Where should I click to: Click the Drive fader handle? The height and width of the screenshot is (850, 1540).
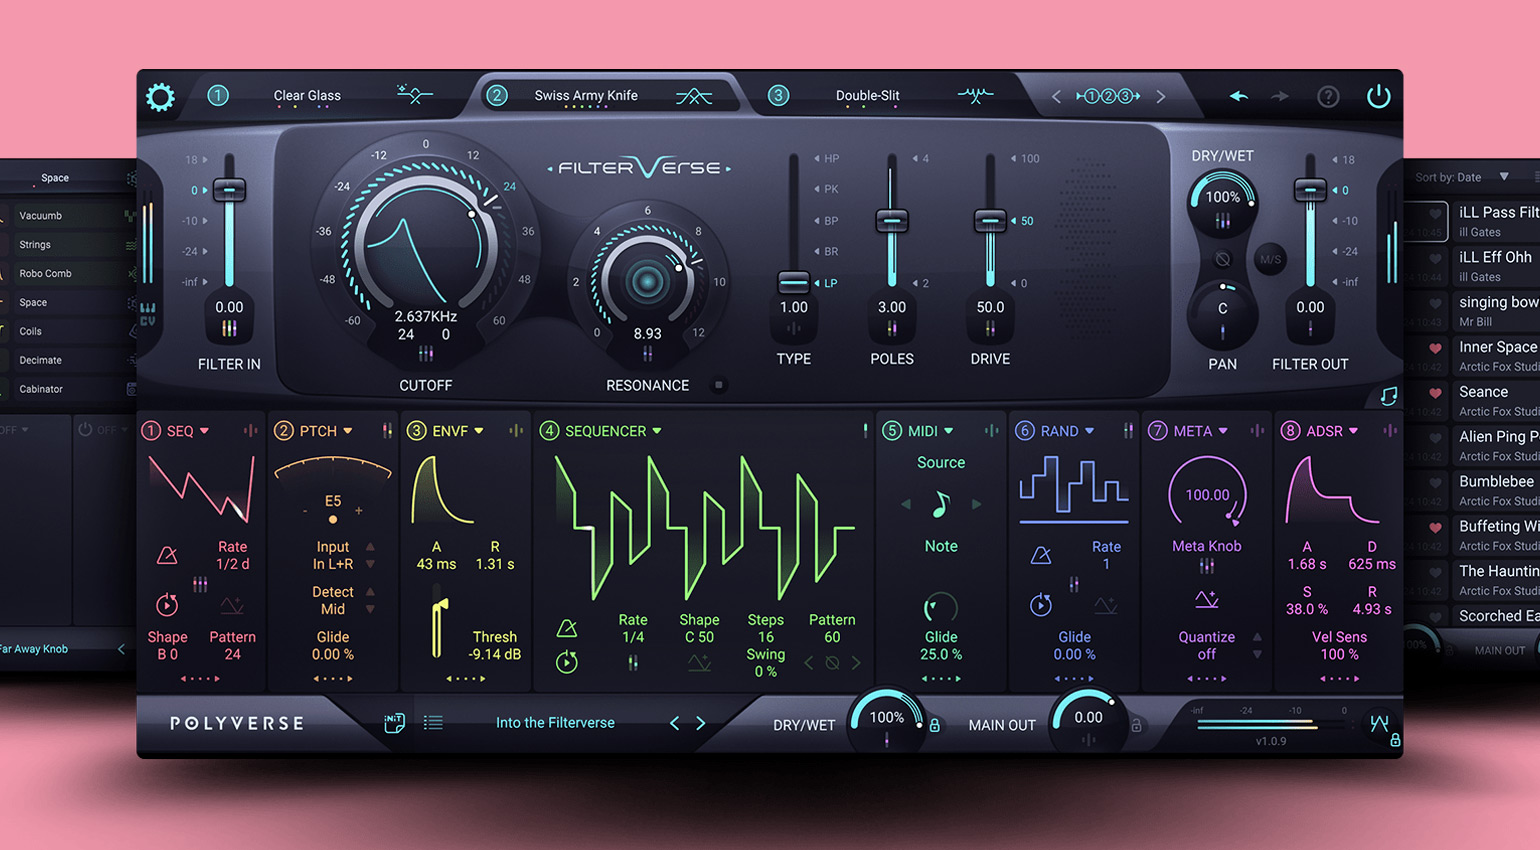990,220
